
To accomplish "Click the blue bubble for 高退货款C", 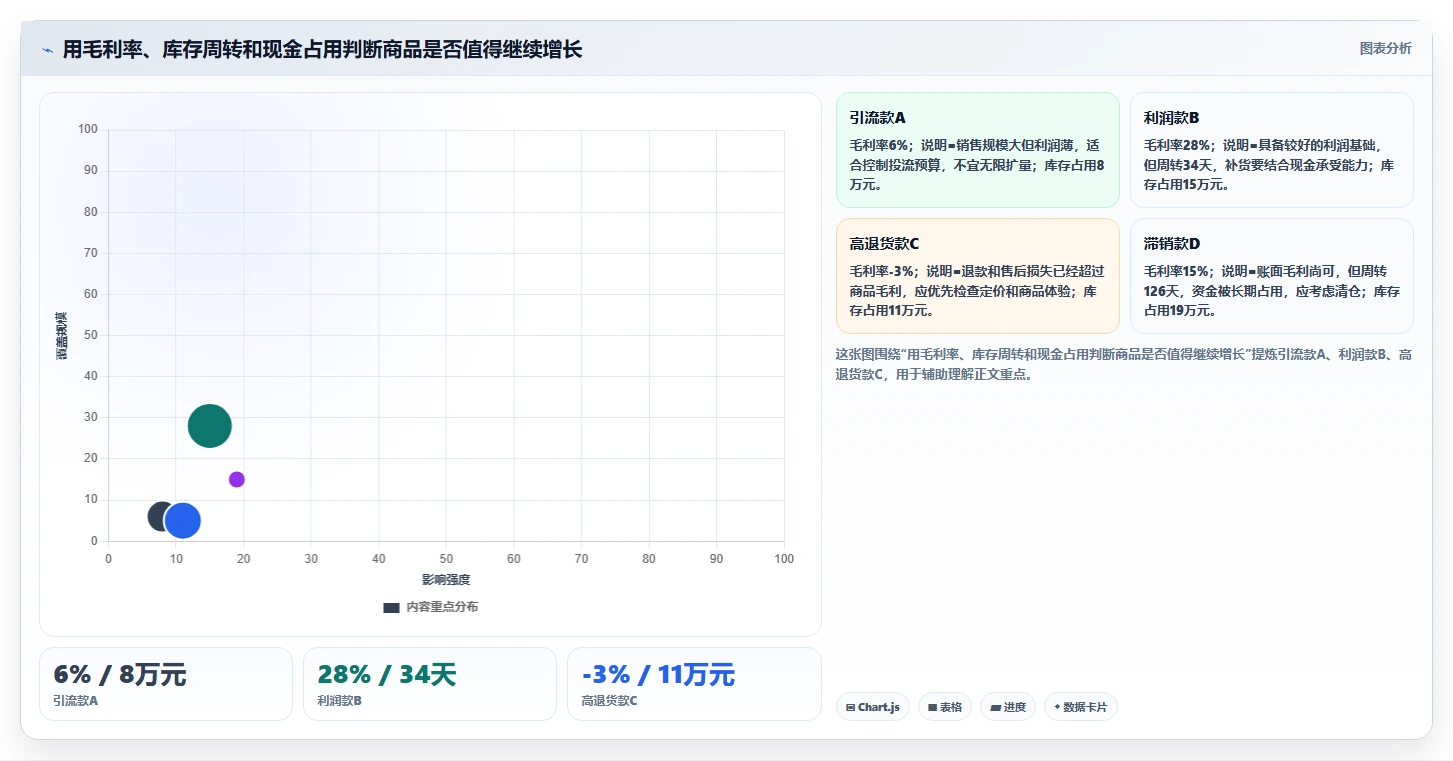I will (x=182, y=520).
